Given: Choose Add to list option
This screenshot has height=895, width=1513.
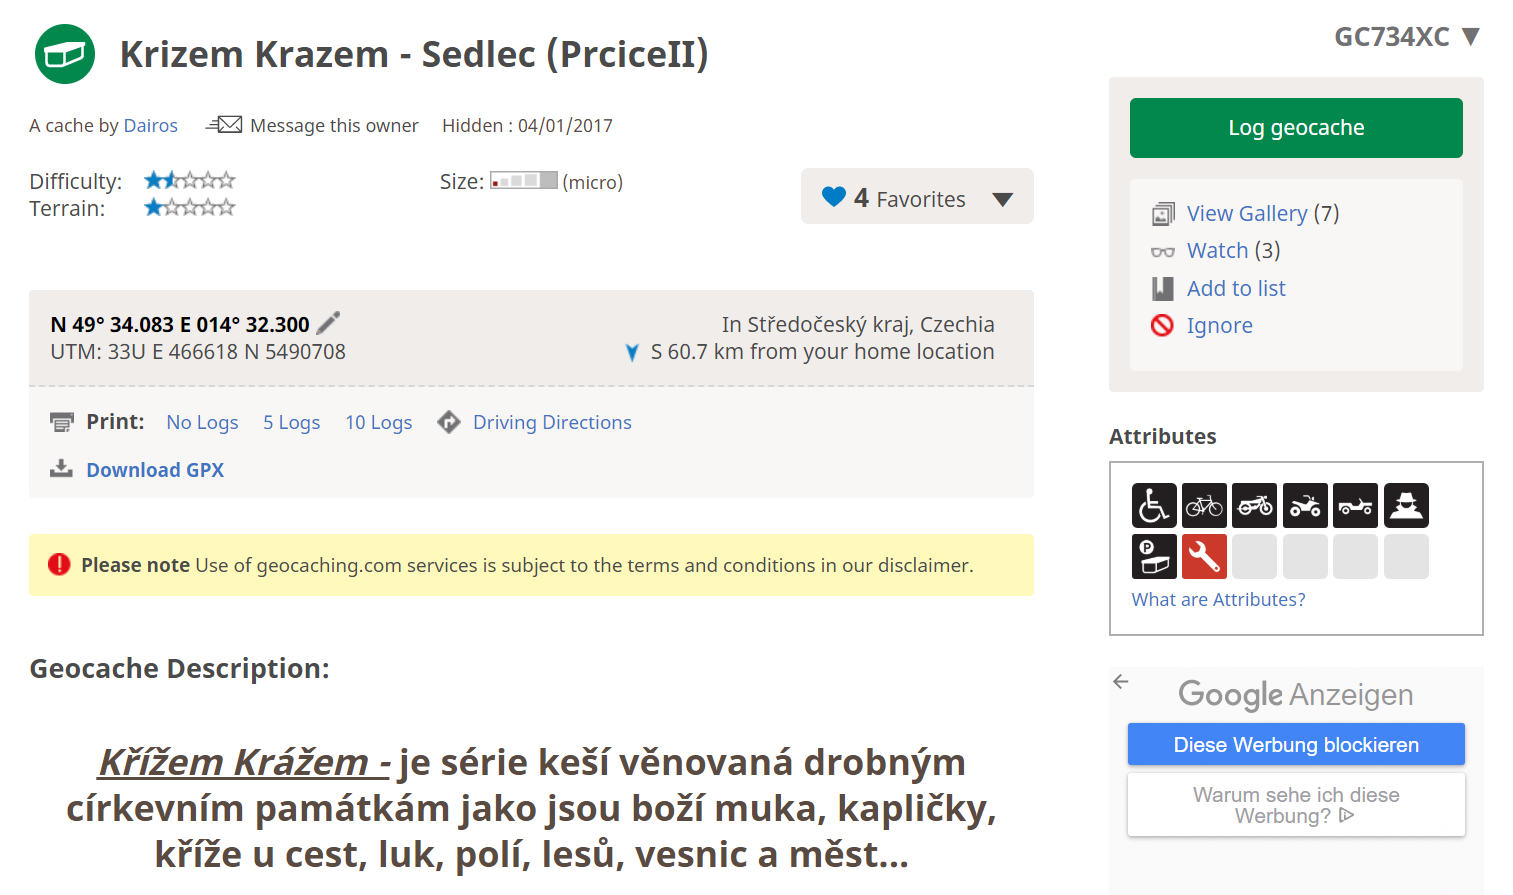Looking at the screenshot, I should [1235, 288].
